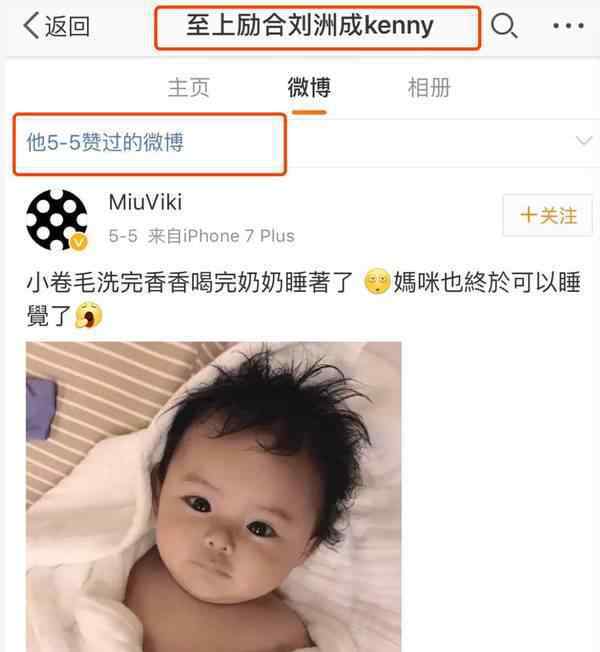Viewport: 600px width, 652px height.
Task: Open the post text about 小卷毛
Action: coord(303,299)
